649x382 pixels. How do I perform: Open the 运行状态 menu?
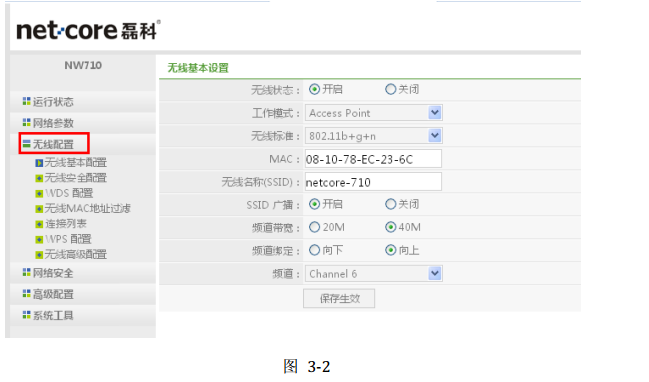pos(53,102)
